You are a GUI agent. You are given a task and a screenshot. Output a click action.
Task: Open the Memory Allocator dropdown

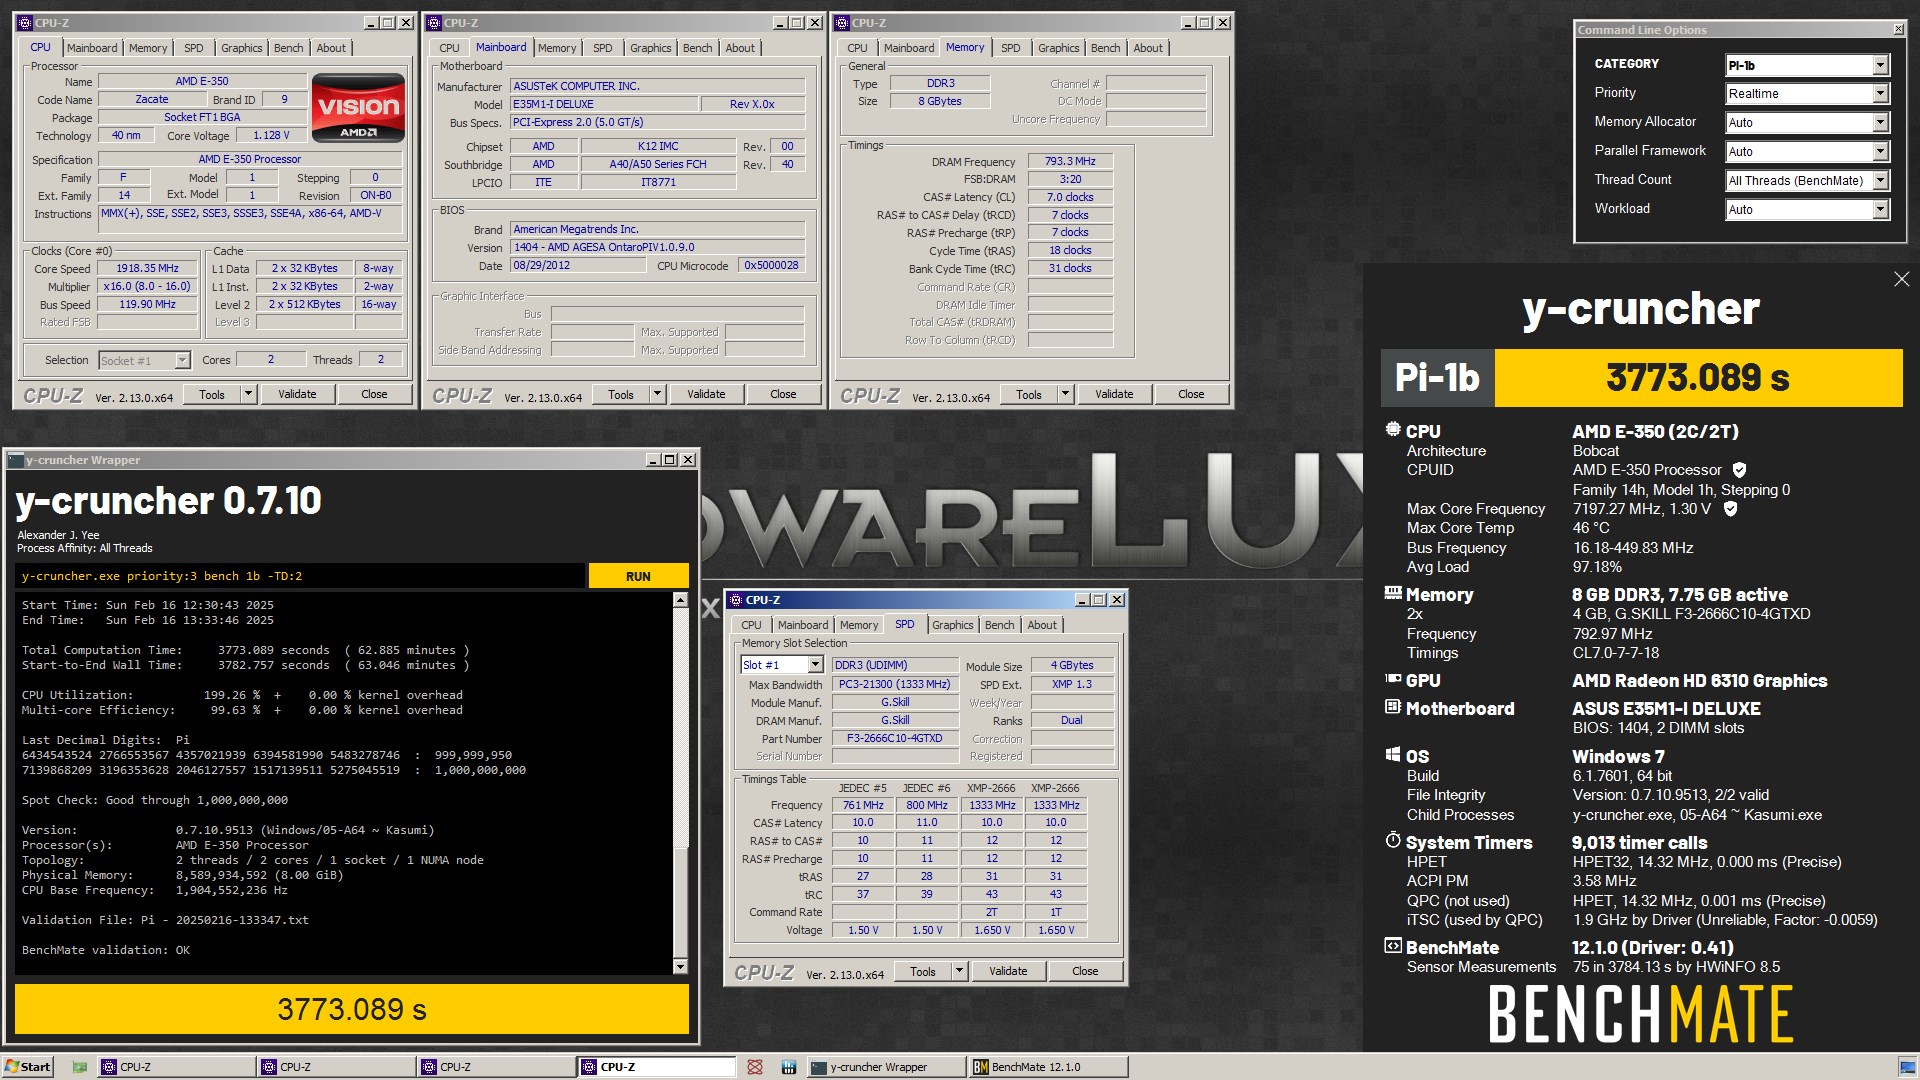[1880, 123]
